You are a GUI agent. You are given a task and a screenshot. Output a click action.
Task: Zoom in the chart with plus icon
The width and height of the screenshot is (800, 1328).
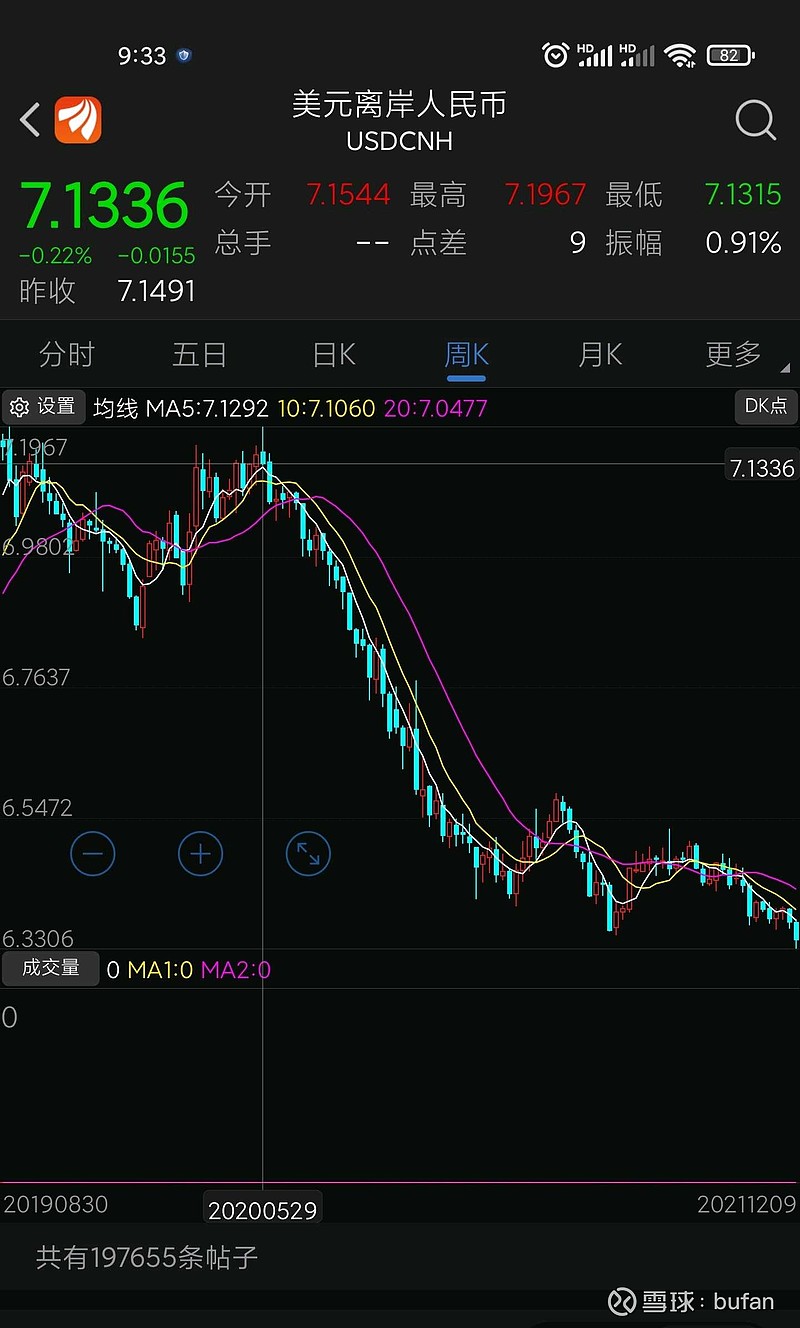(x=200, y=854)
